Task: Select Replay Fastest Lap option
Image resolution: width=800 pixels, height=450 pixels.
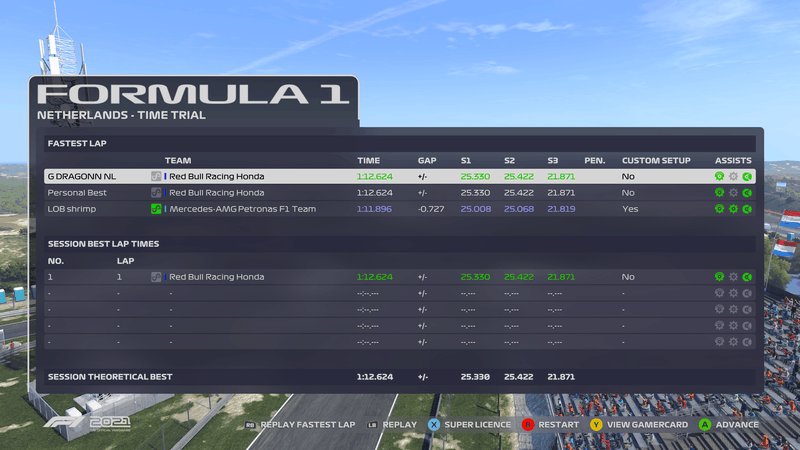Action: click(x=308, y=425)
